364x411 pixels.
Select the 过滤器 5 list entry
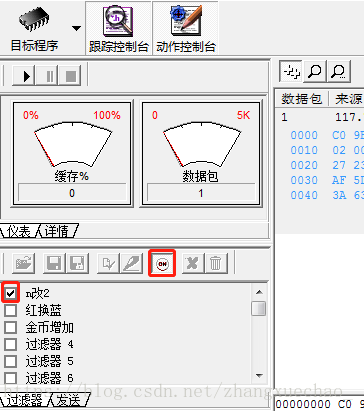(x=49, y=361)
